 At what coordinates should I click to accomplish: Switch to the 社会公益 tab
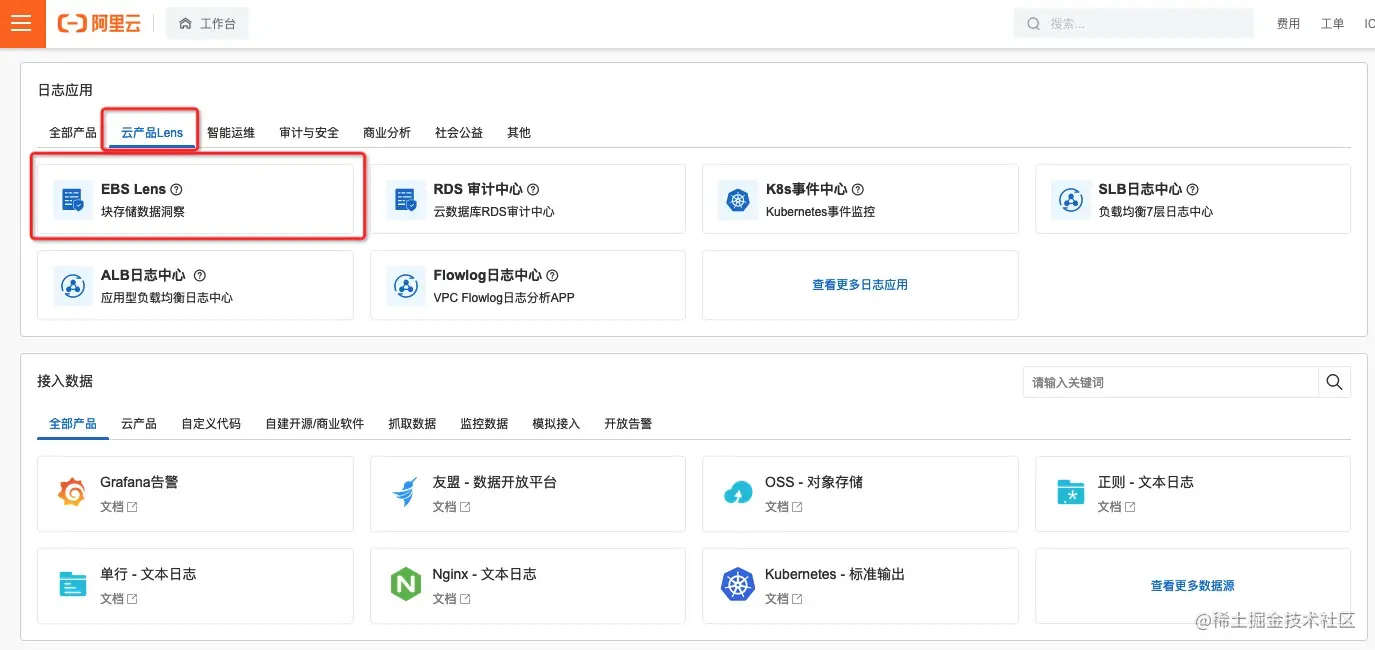(x=459, y=132)
